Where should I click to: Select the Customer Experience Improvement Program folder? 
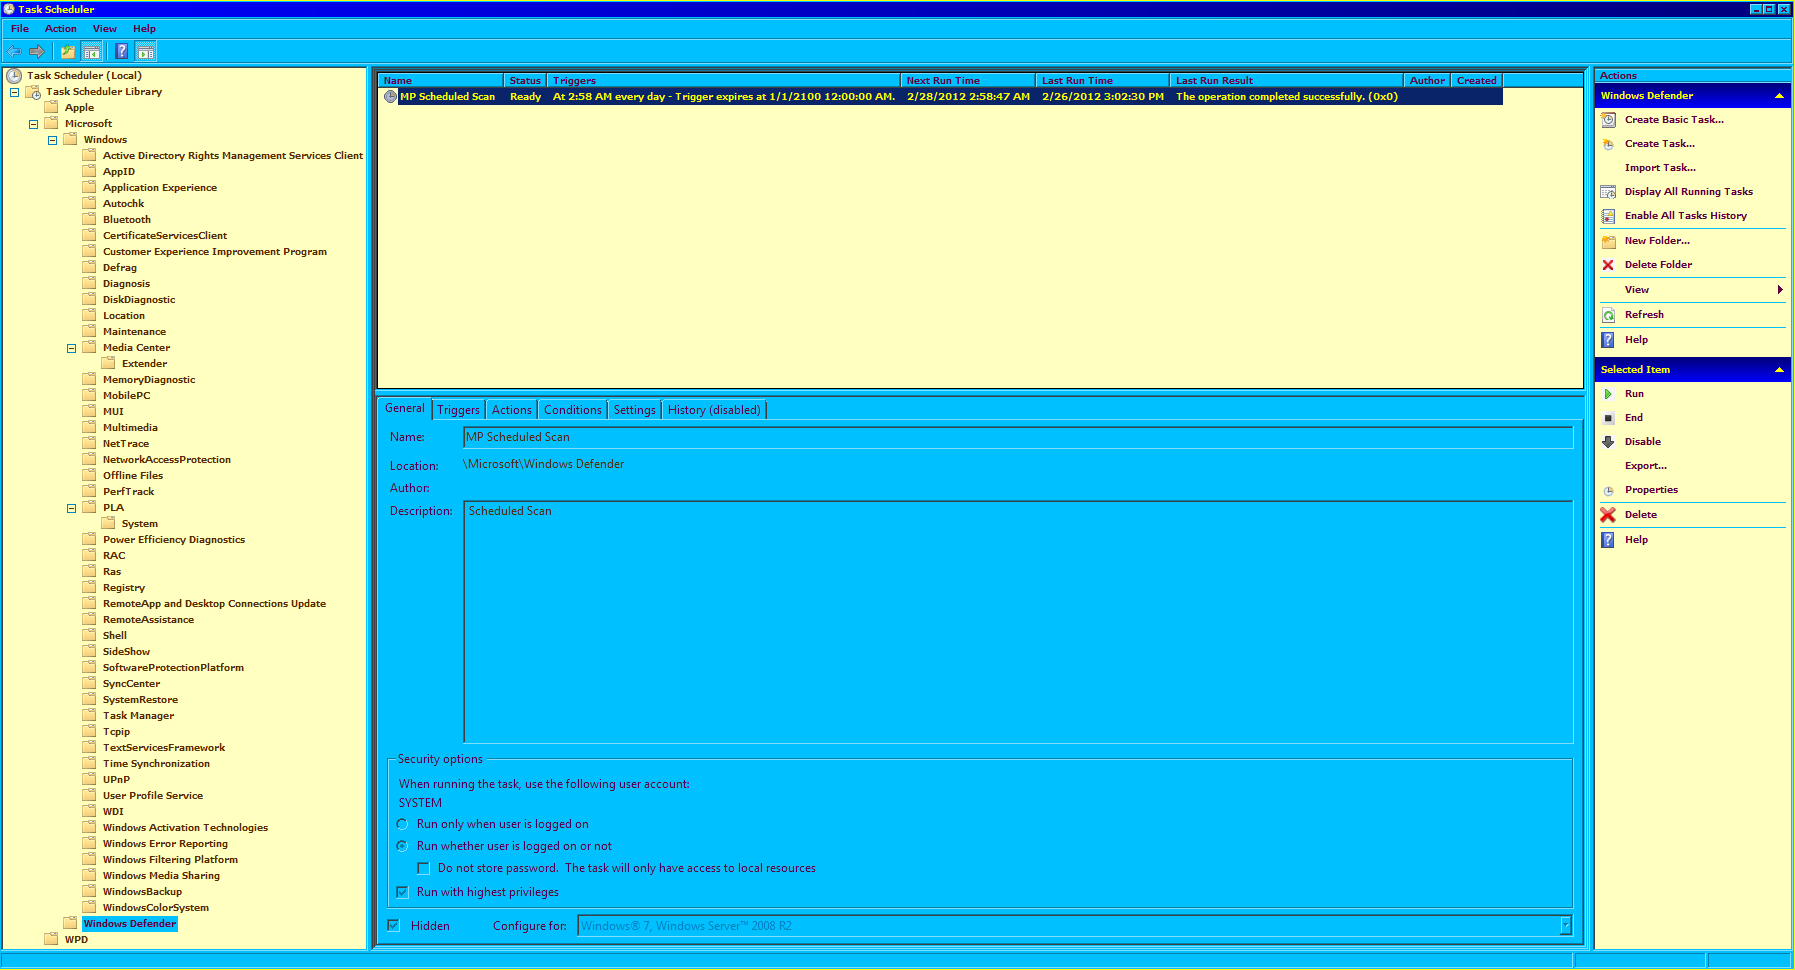pyautogui.click(x=215, y=252)
